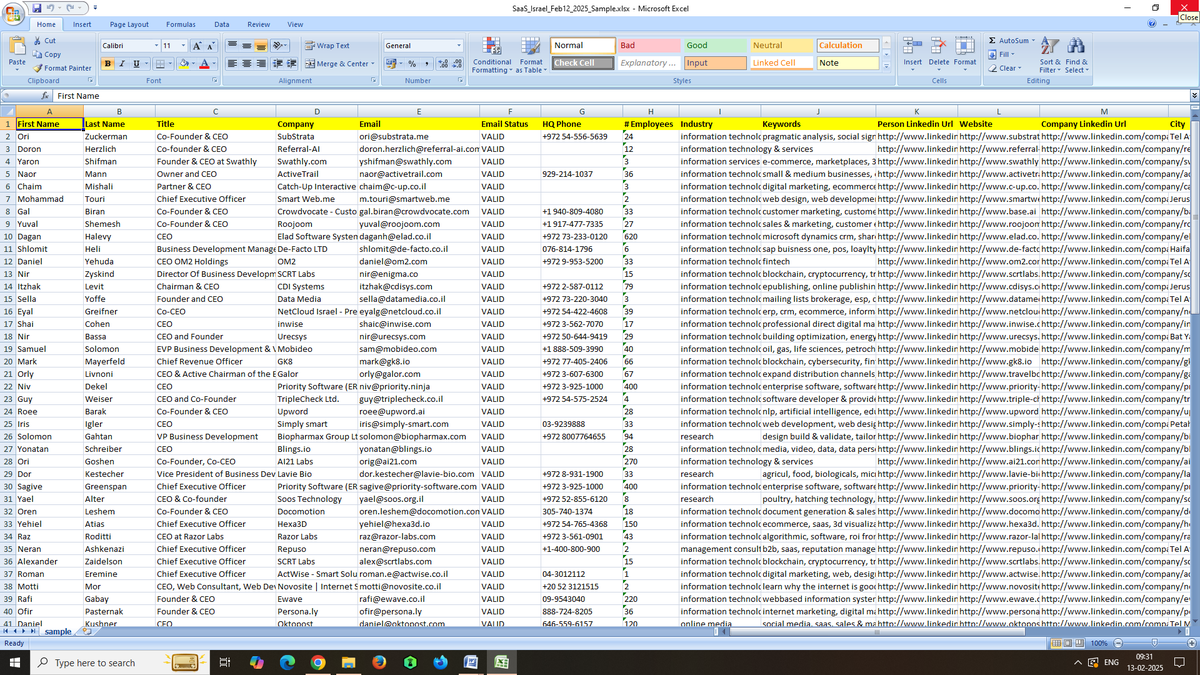Click the fx Insert Function icon
The image size is (1200, 675).
(45, 95)
